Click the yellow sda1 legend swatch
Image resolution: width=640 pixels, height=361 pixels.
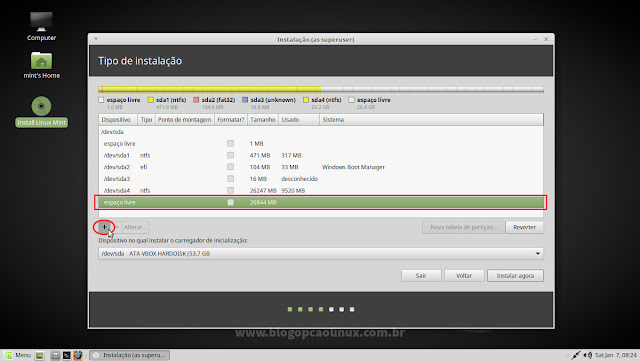pos(151,100)
